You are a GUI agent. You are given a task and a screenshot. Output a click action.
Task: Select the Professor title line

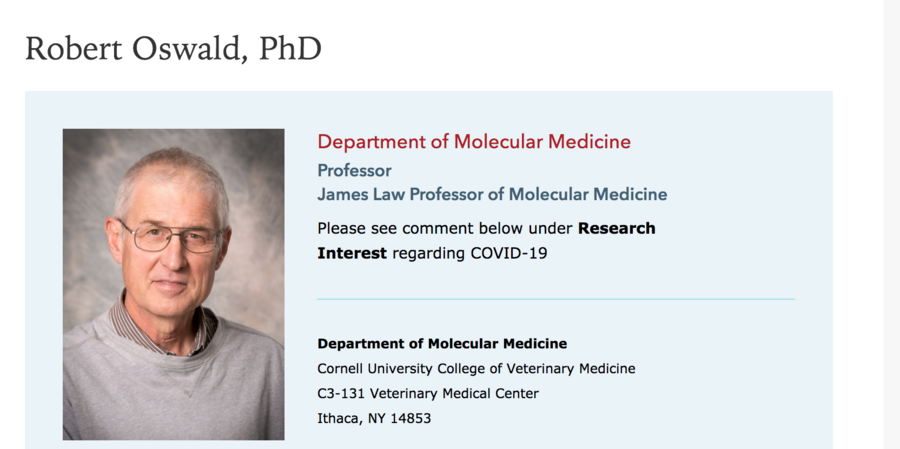point(355,171)
